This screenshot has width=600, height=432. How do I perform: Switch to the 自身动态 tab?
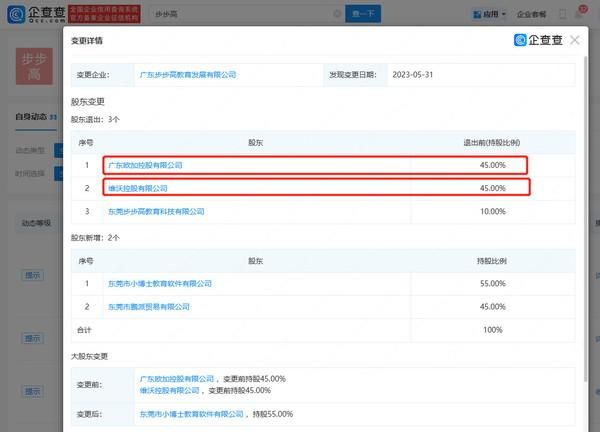coord(28,117)
